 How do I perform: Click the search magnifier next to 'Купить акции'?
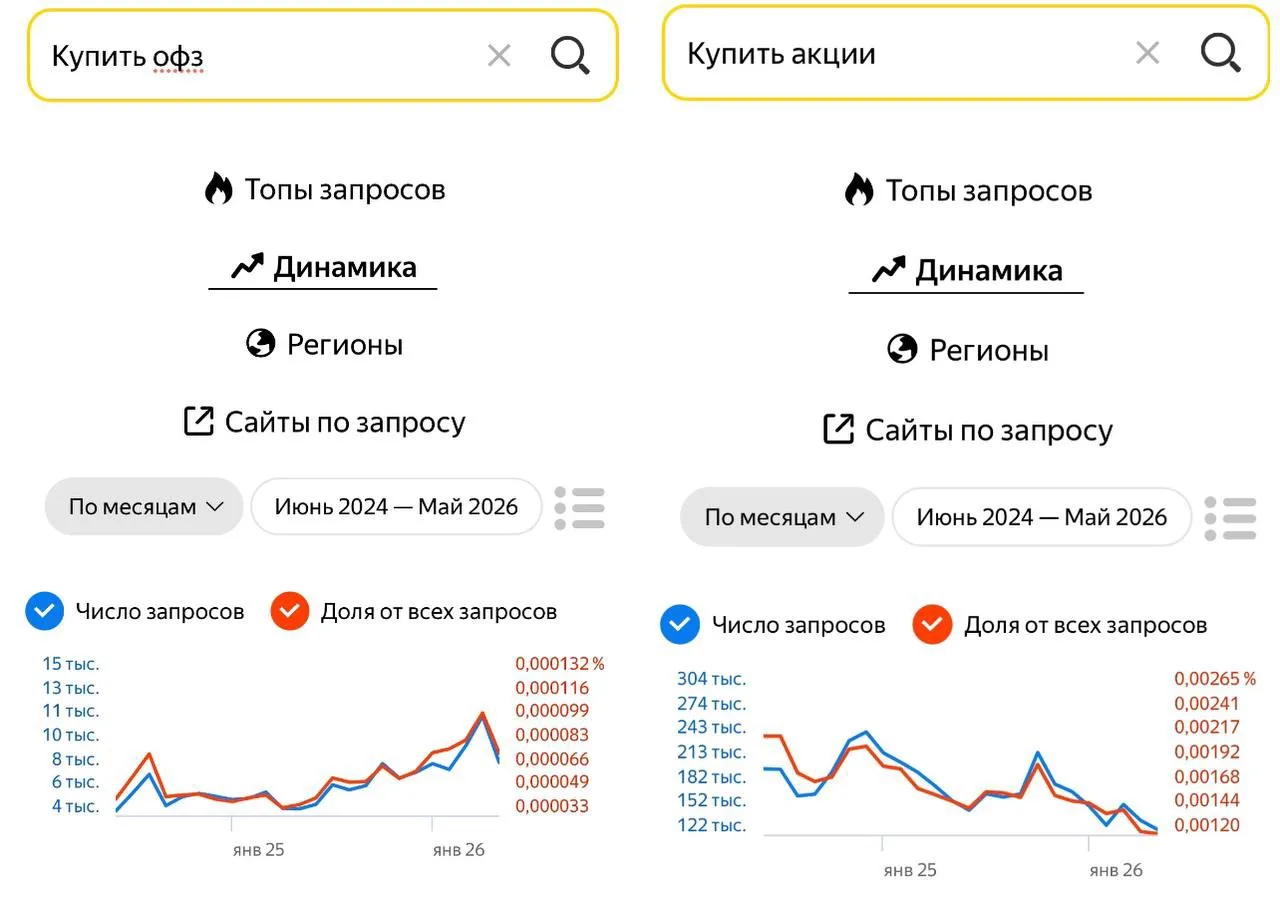point(1220,52)
